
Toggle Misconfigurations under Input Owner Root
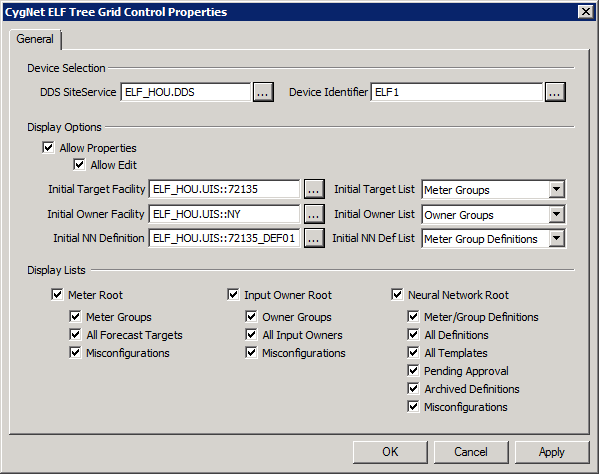point(251,353)
